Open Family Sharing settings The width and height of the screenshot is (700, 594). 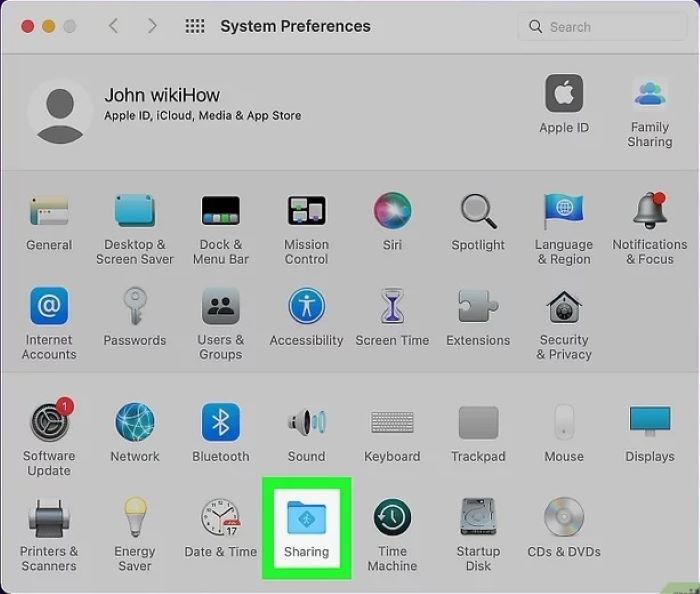tap(649, 95)
